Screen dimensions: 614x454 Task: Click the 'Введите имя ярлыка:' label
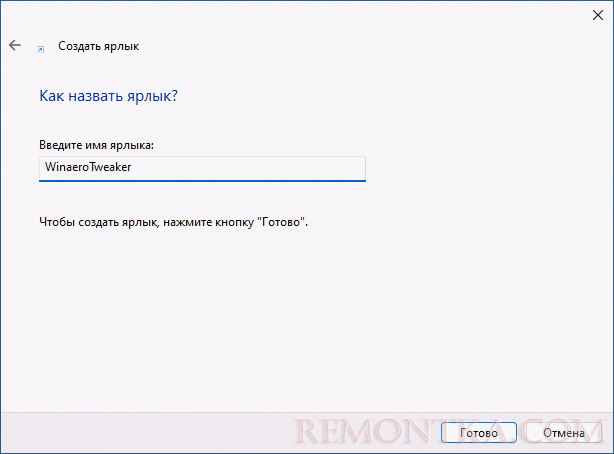[96, 145]
